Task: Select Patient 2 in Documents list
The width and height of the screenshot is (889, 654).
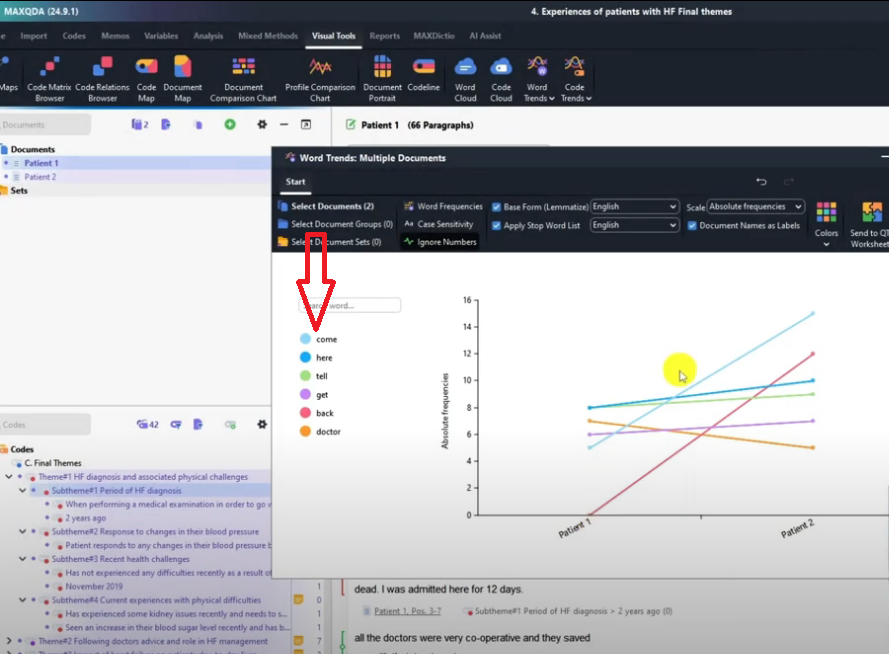Action: click(40, 177)
